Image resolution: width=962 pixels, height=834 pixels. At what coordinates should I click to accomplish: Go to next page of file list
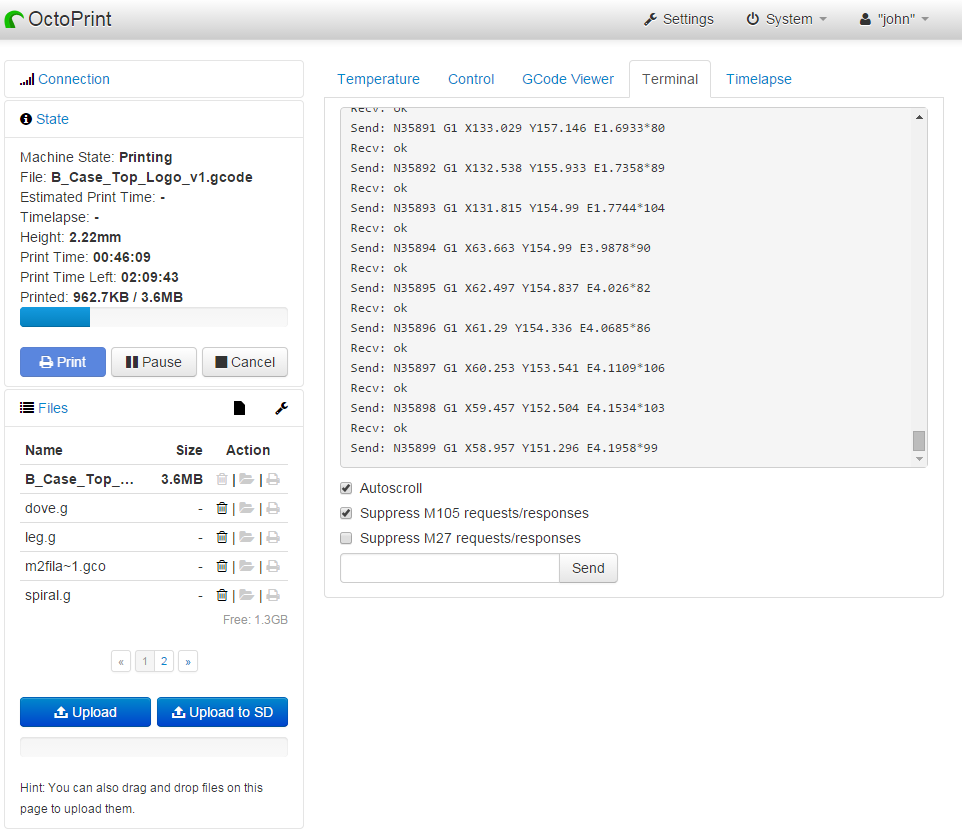click(187, 661)
